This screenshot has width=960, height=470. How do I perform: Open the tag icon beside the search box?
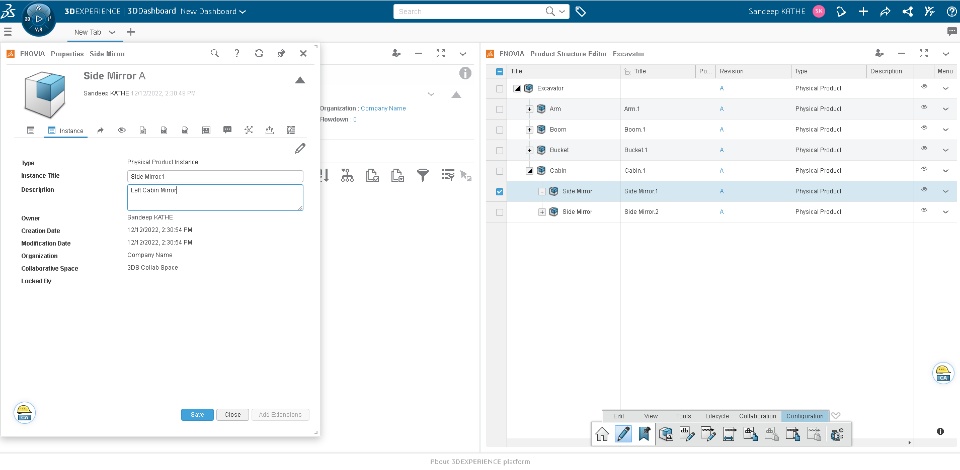tap(581, 11)
